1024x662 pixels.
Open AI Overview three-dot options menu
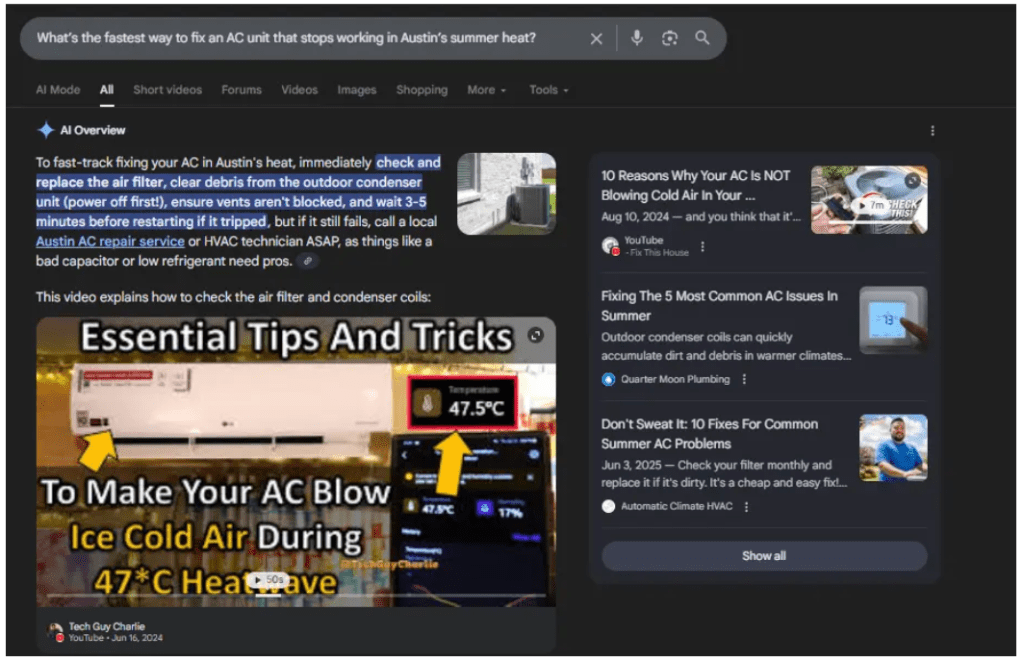[932, 131]
